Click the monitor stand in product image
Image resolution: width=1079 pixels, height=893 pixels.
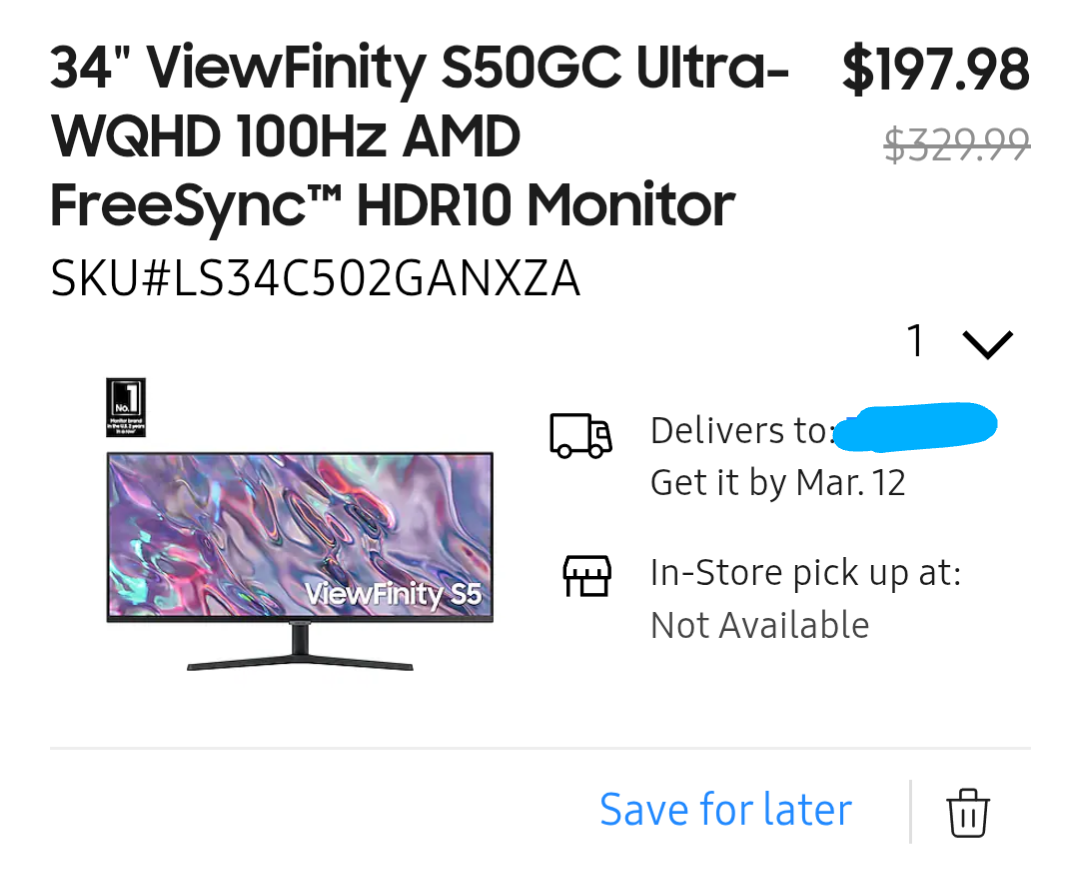coord(300,647)
